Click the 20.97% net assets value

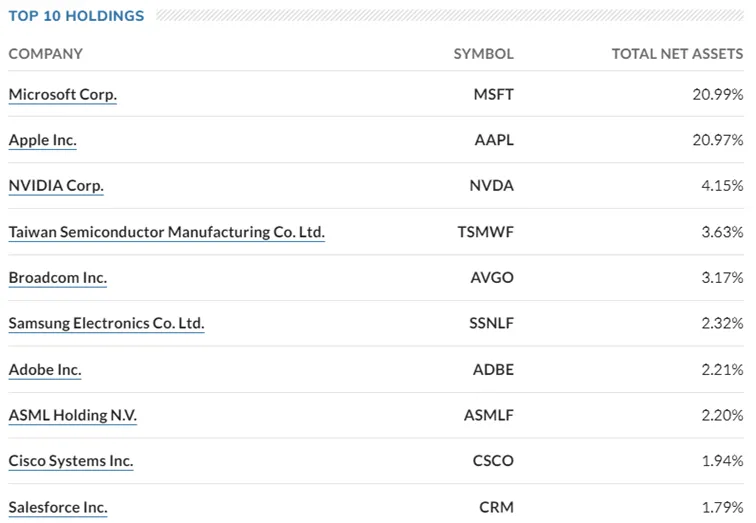(x=718, y=140)
